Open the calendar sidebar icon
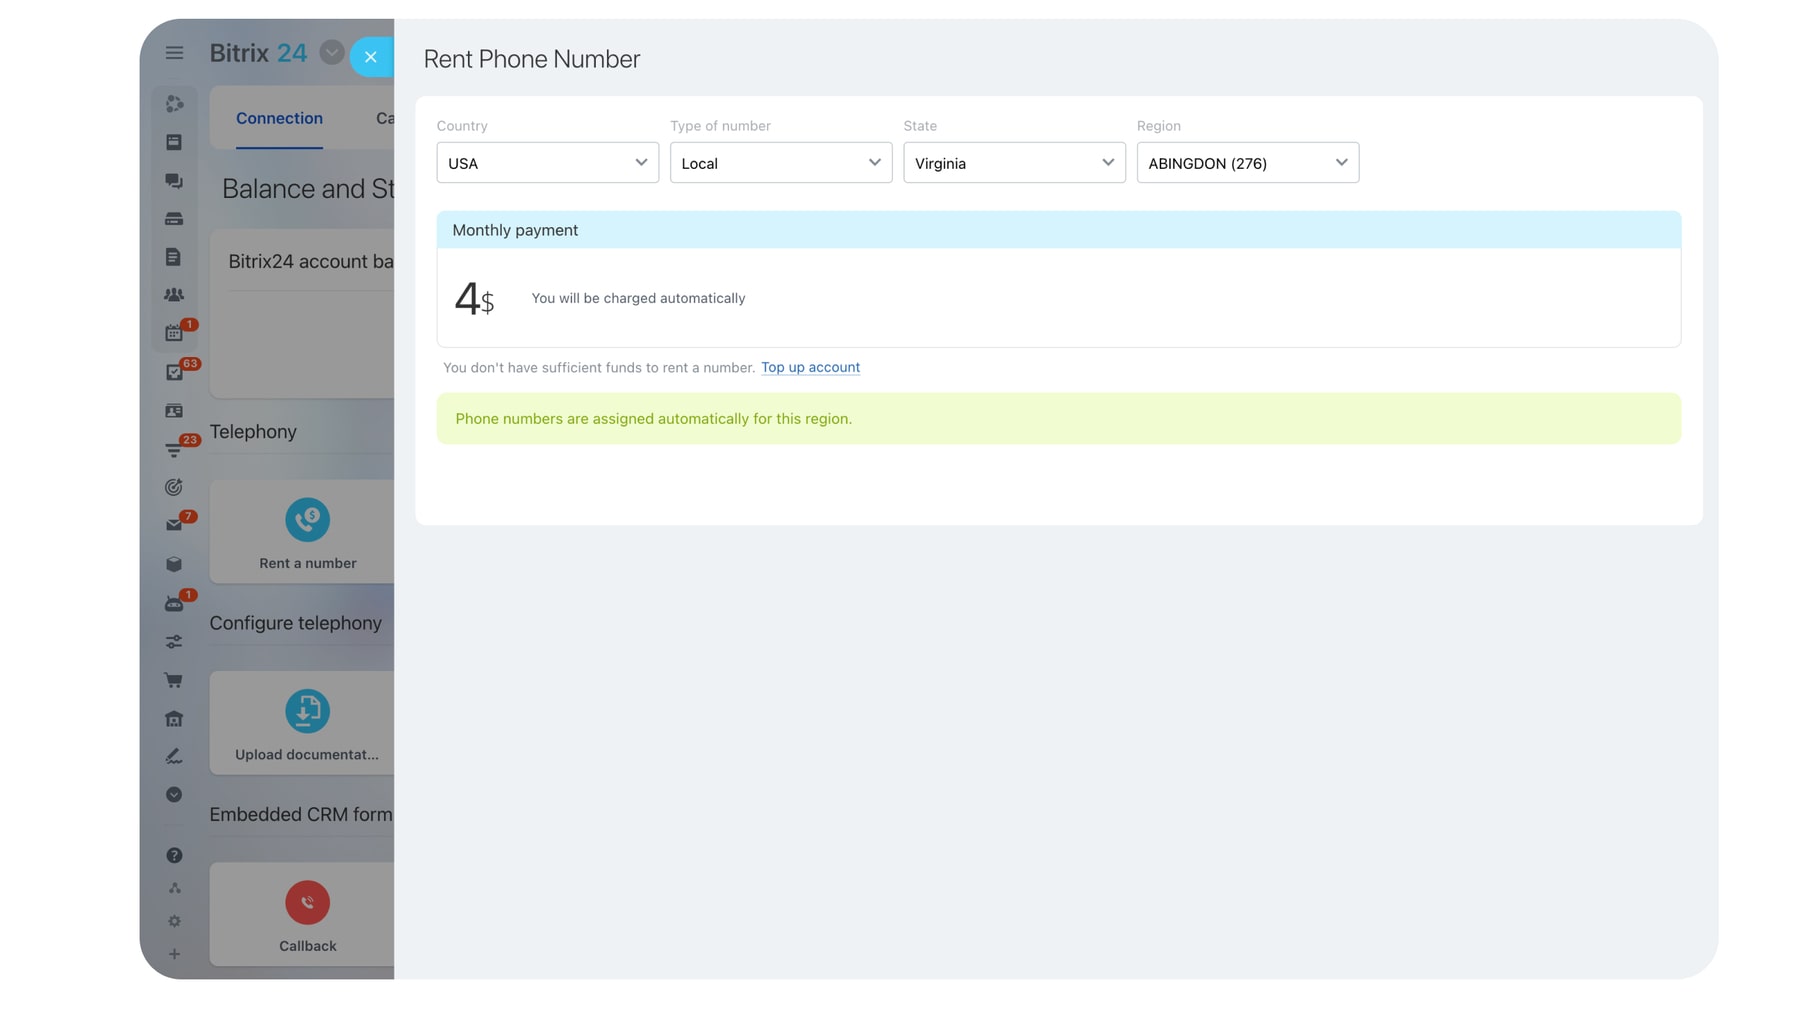The image size is (1800, 1019). tap(174, 333)
